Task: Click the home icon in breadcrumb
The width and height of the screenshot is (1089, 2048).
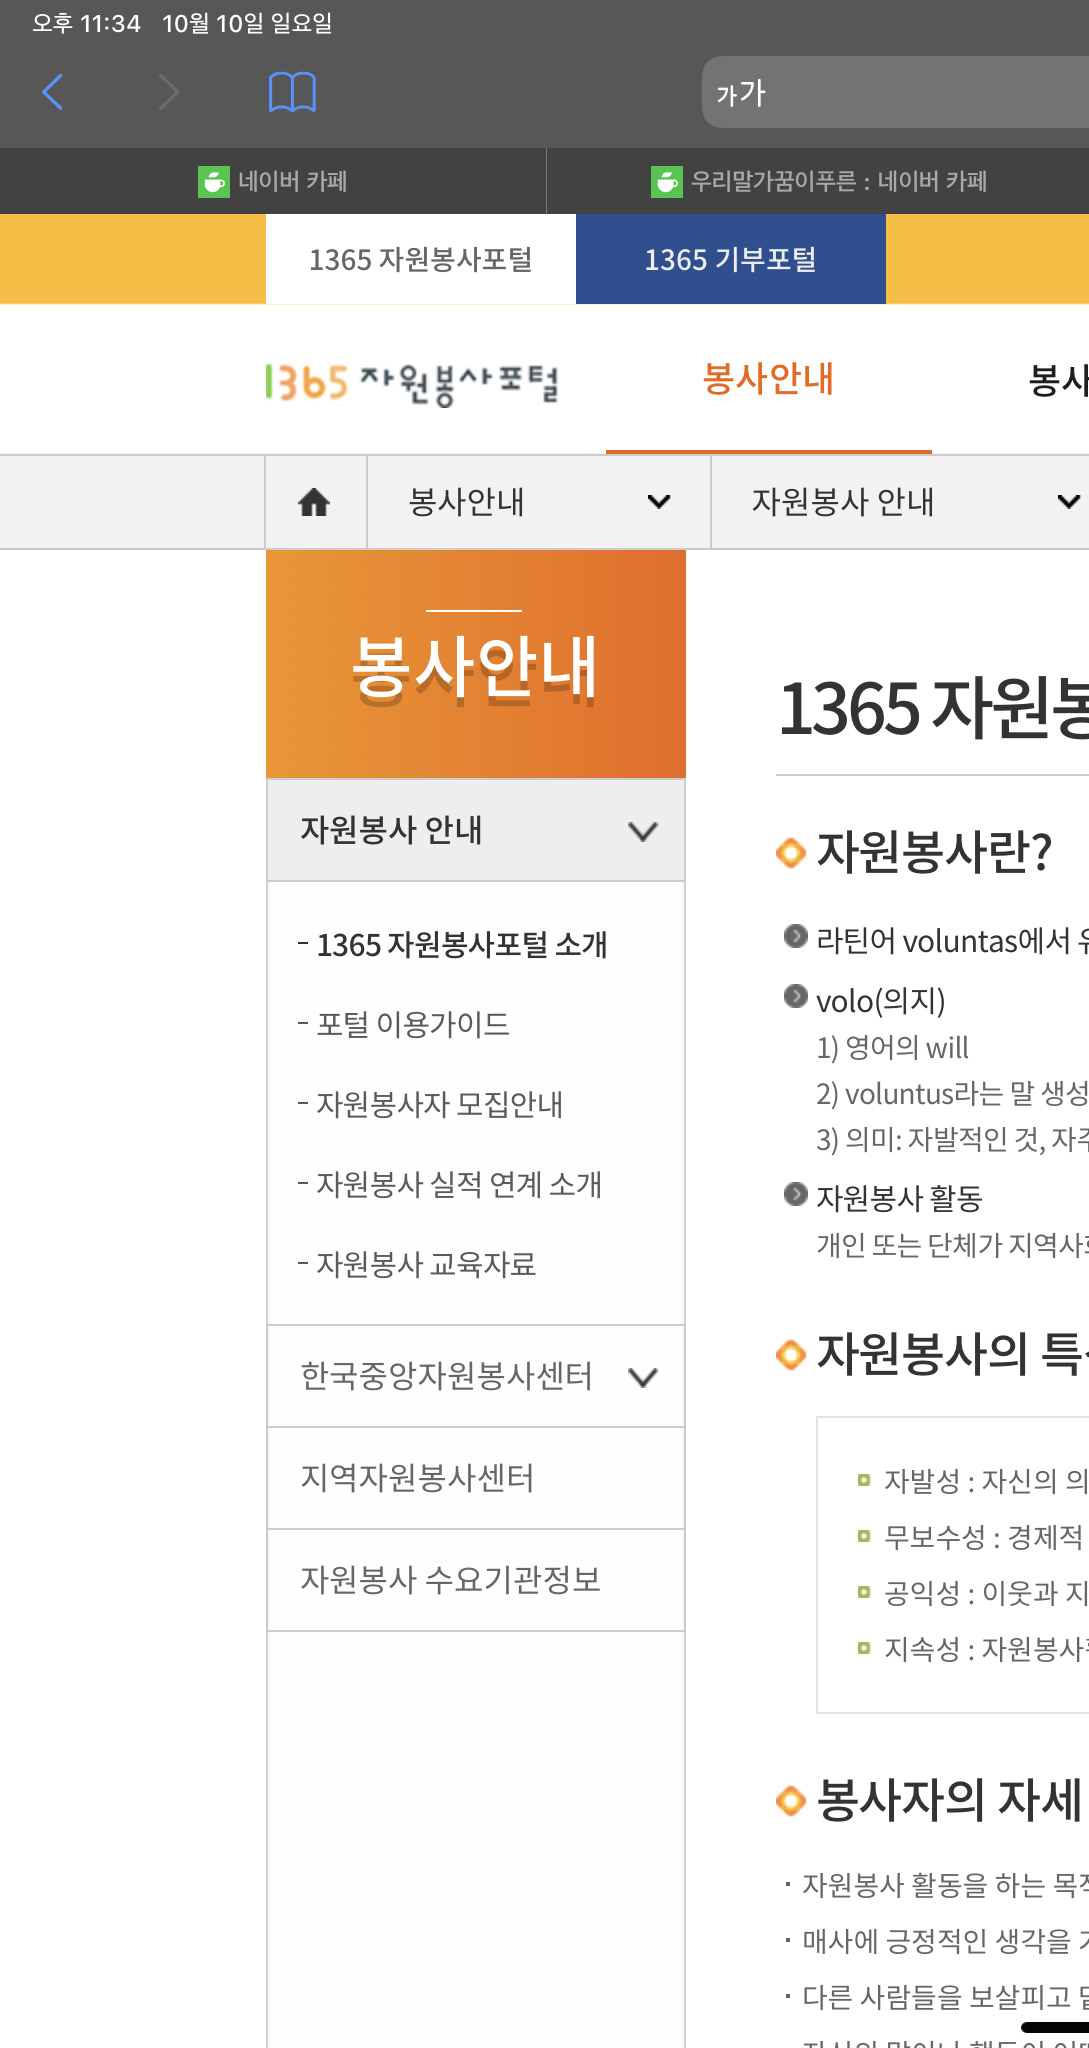Action: point(315,502)
